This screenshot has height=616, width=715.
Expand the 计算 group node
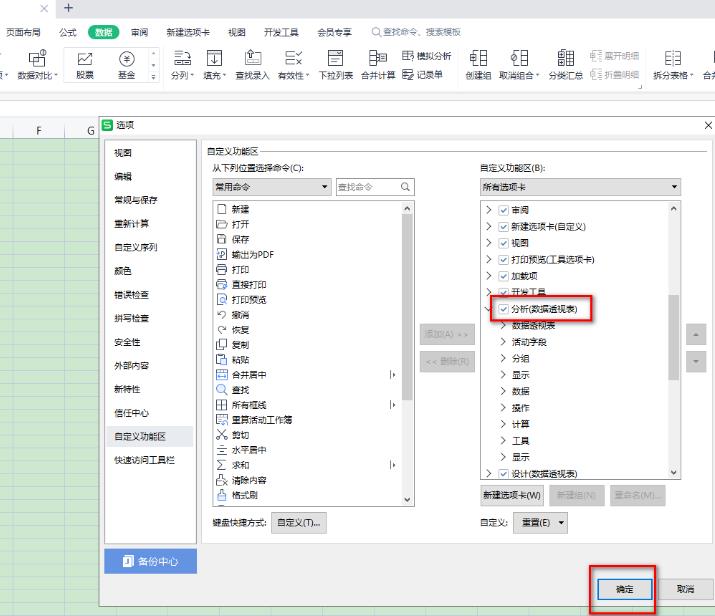point(503,424)
